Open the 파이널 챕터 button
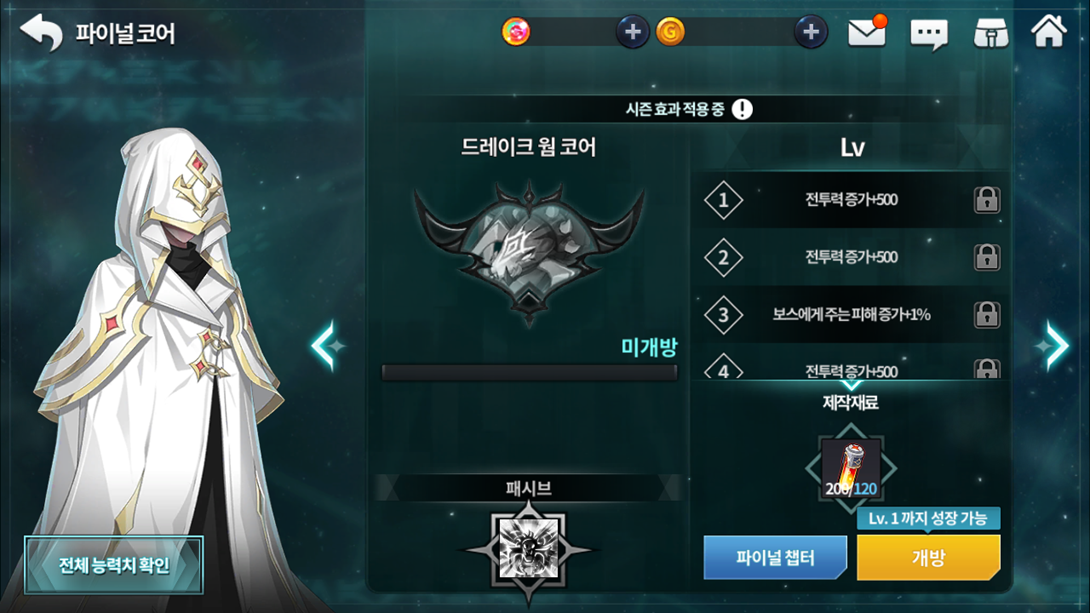The width and height of the screenshot is (1090, 613). click(x=775, y=557)
